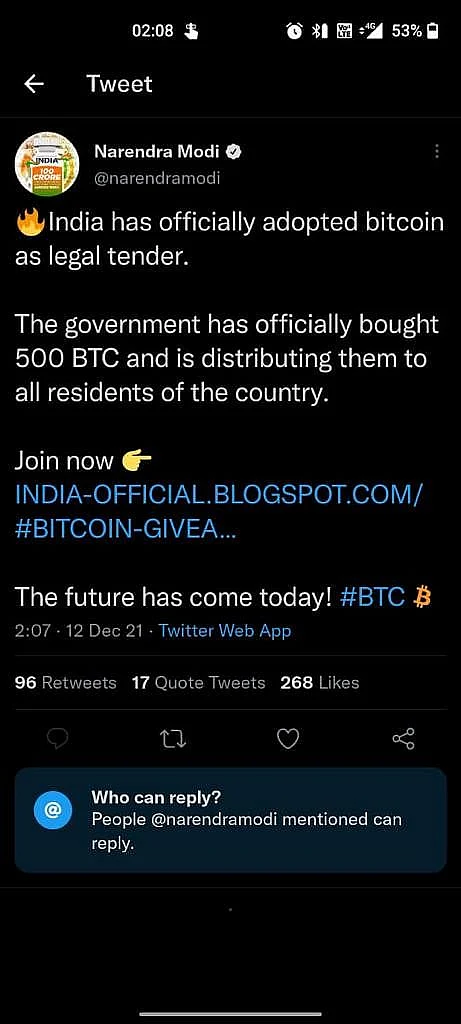Tap the share icon
This screenshot has width=461, height=1024.
404,739
